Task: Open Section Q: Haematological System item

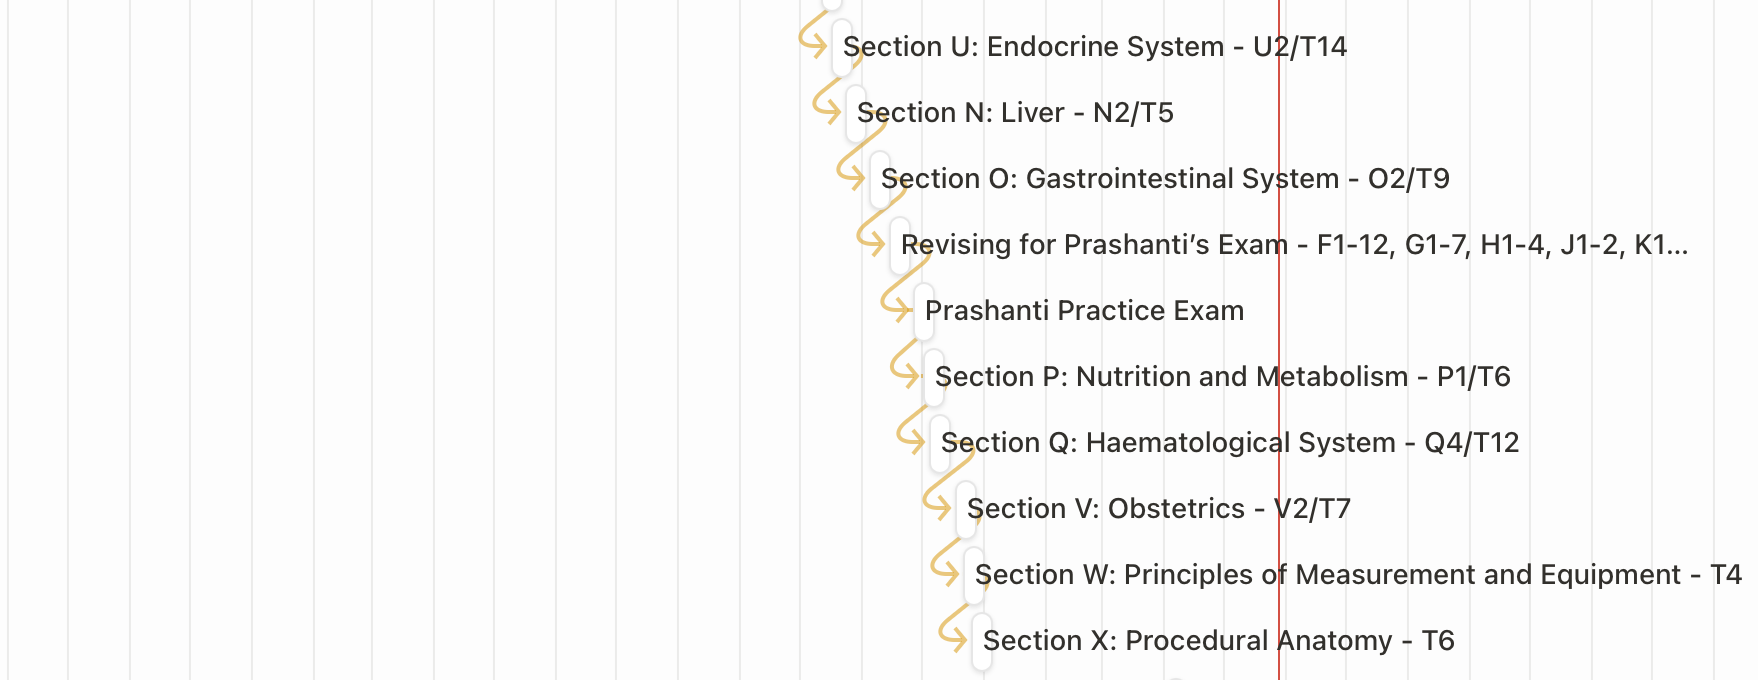Action: point(1230,443)
